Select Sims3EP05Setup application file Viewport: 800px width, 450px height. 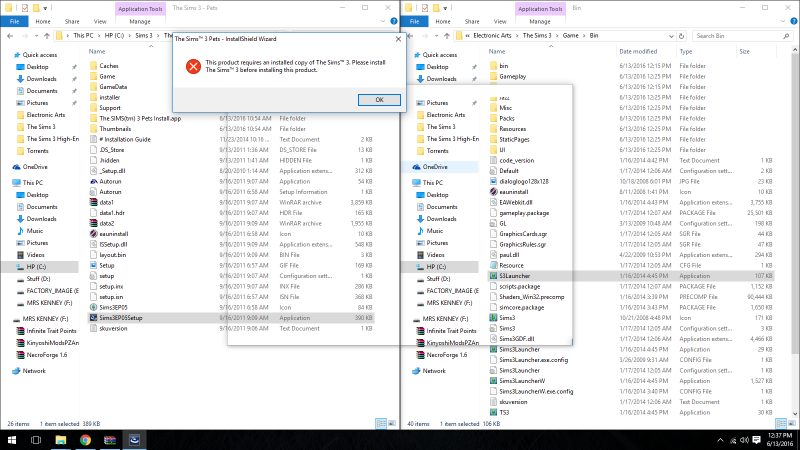(231, 318)
